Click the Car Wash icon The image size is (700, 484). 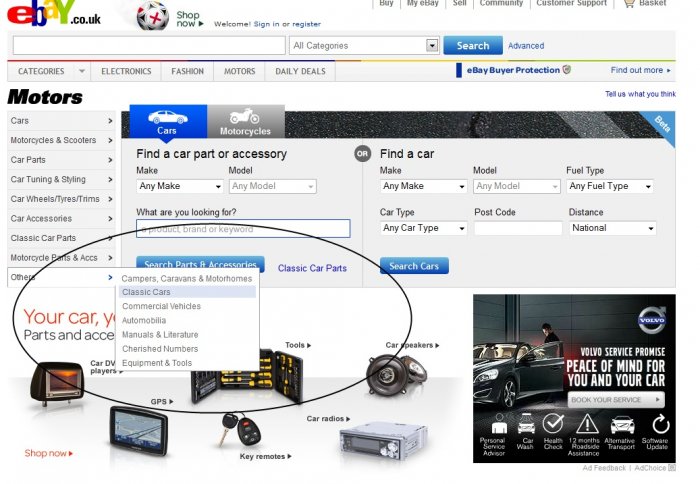[526, 424]
